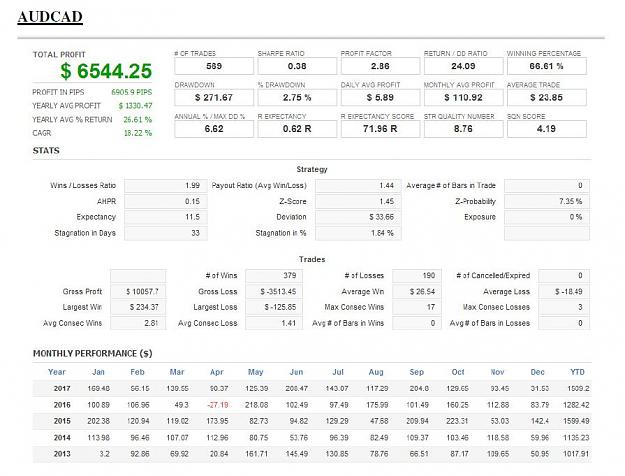
Task: Click the # of Losses value 190
Action: coord(417,276)
